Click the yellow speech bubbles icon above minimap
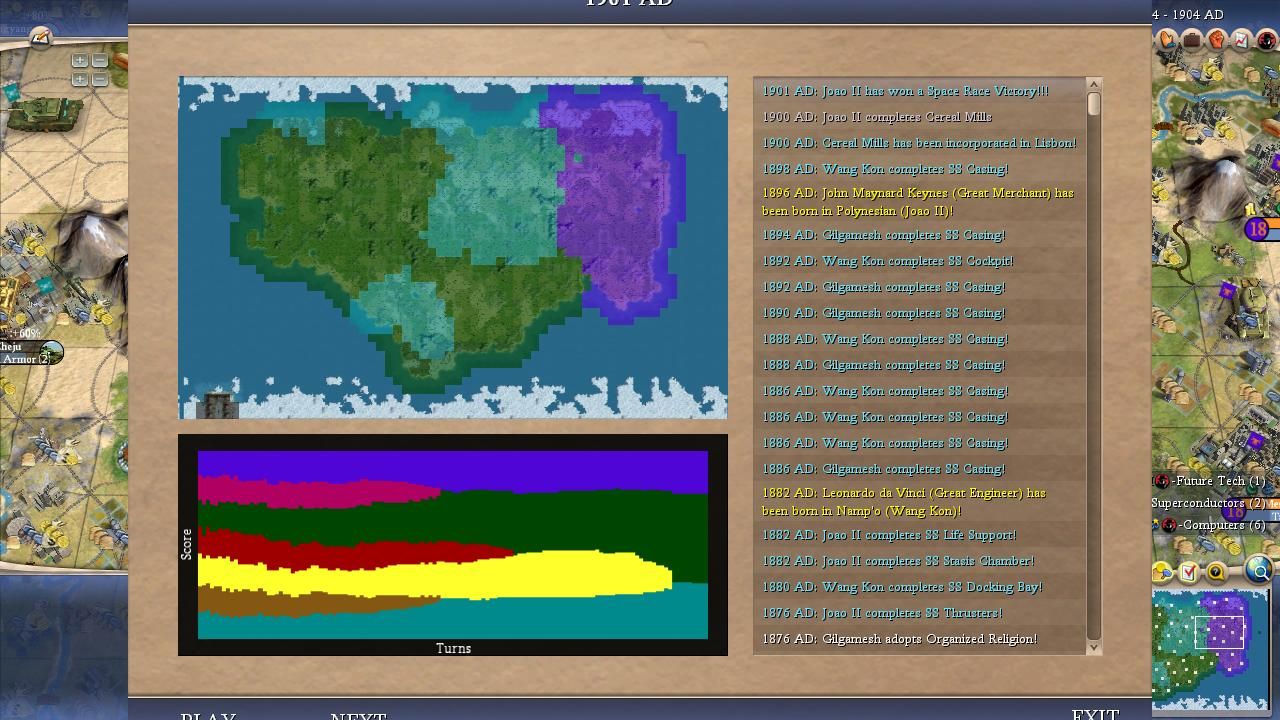Screen dimensions: 1280x720 point(1163,572)
